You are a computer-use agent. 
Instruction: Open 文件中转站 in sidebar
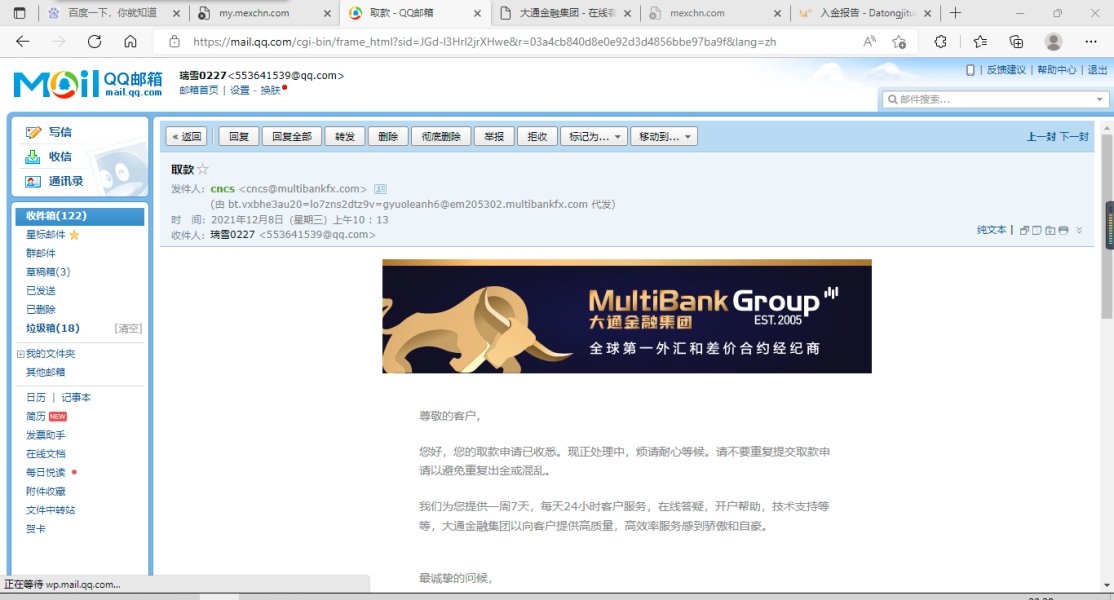(x=50, y=510)
